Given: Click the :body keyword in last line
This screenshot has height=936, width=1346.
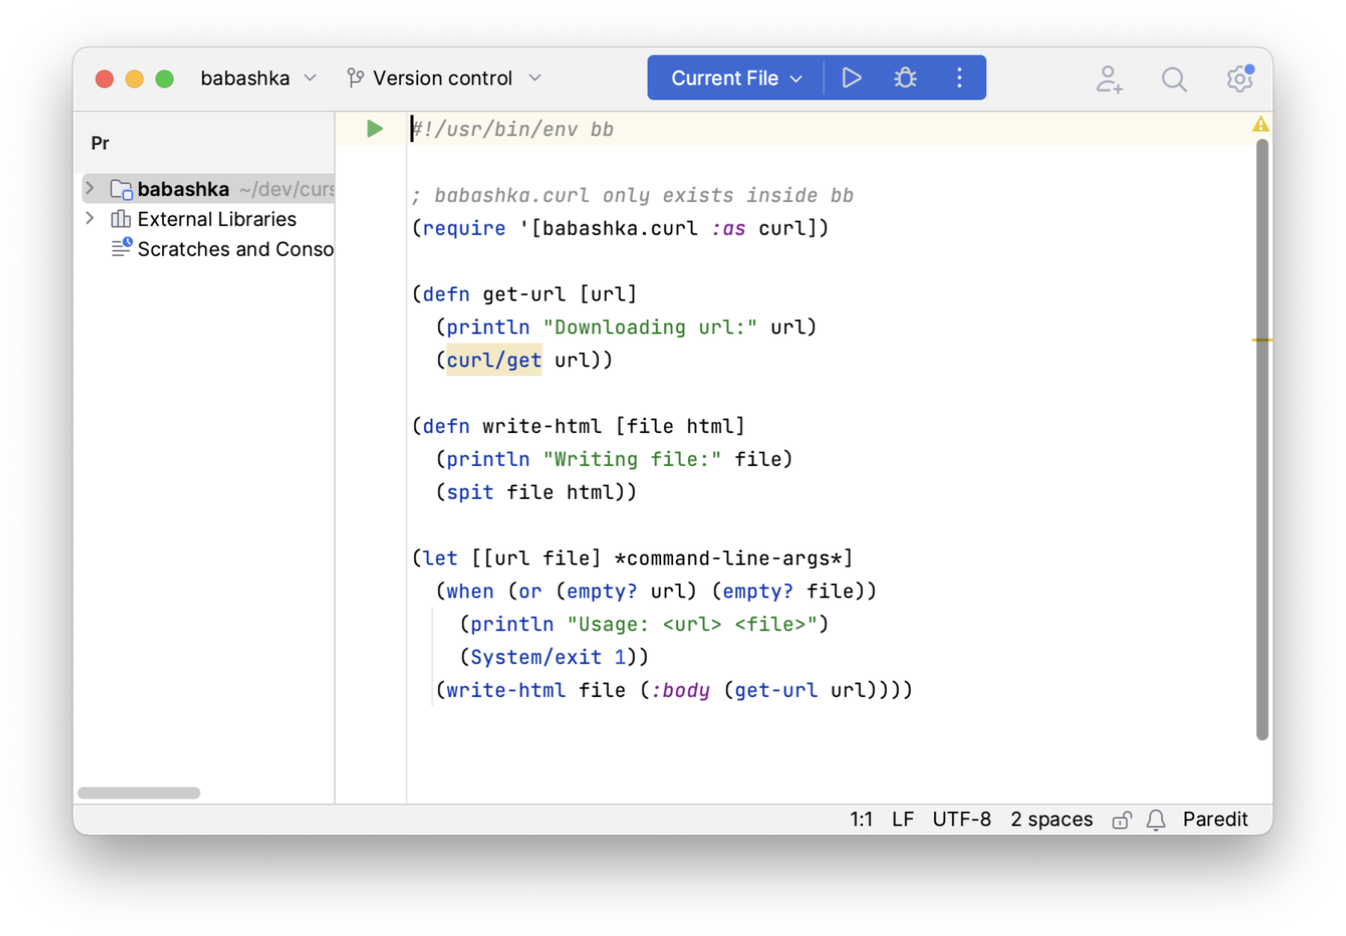Looking at the screenshot, I should (x=680, y=690).
